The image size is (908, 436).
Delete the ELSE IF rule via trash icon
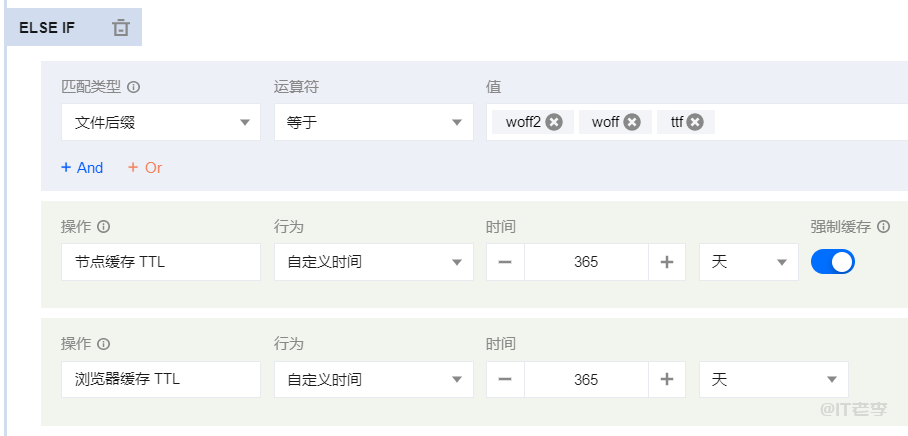click(121, 28)
